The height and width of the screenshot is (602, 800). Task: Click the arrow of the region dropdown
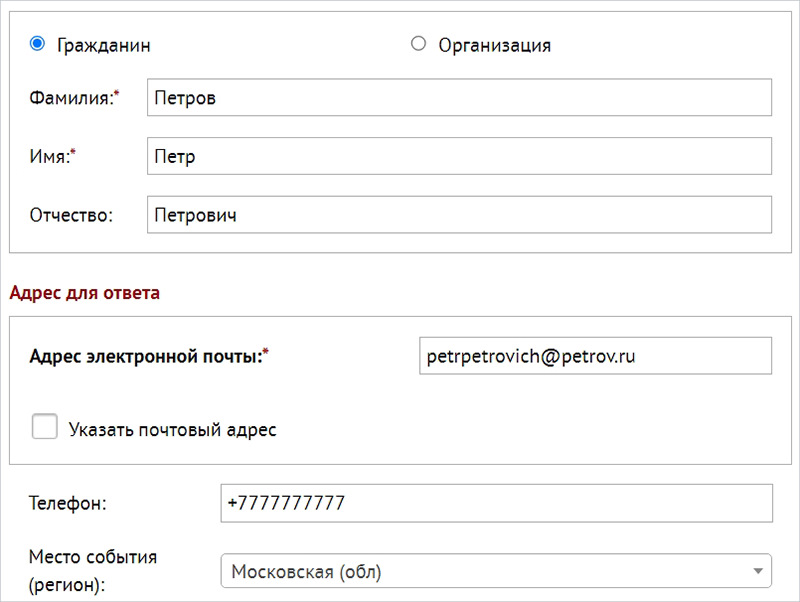coord(757,572)
